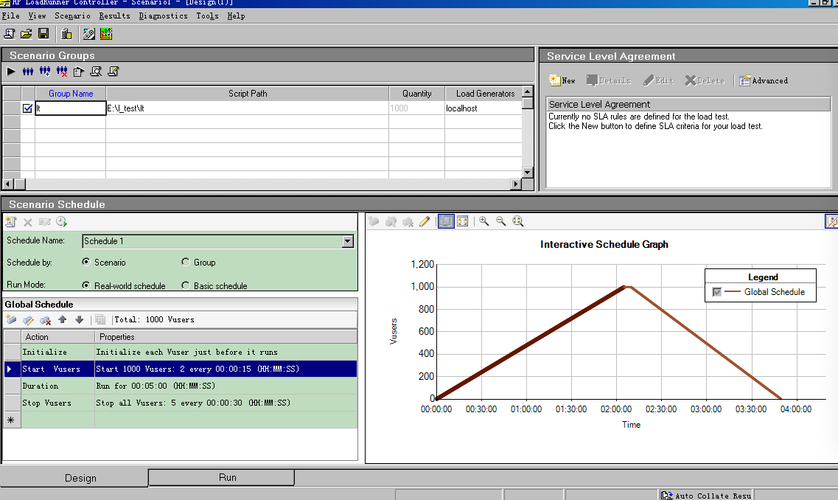
Task: Open the Diagnostics menu
Action: click(162, 17)
